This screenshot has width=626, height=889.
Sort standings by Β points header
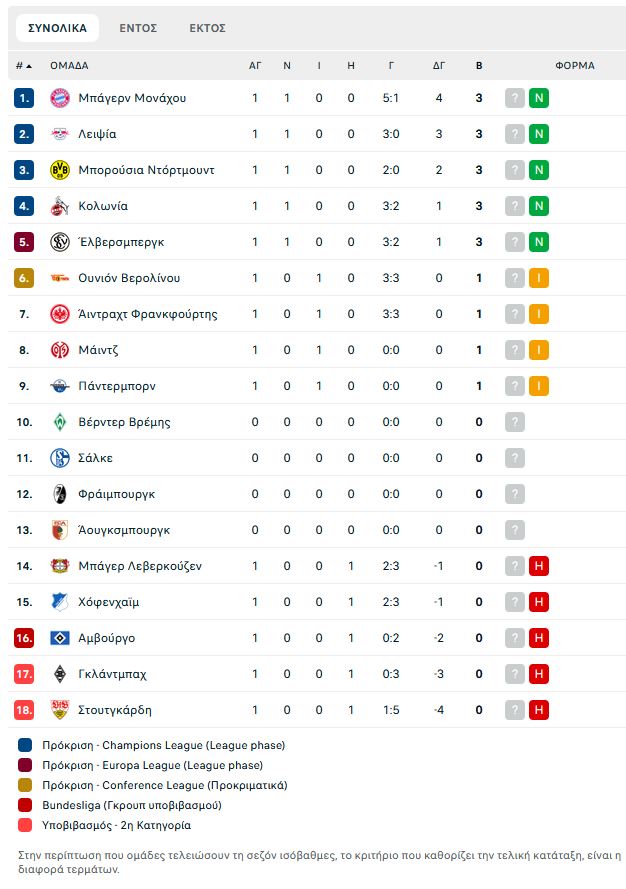(x=479, y=66)
